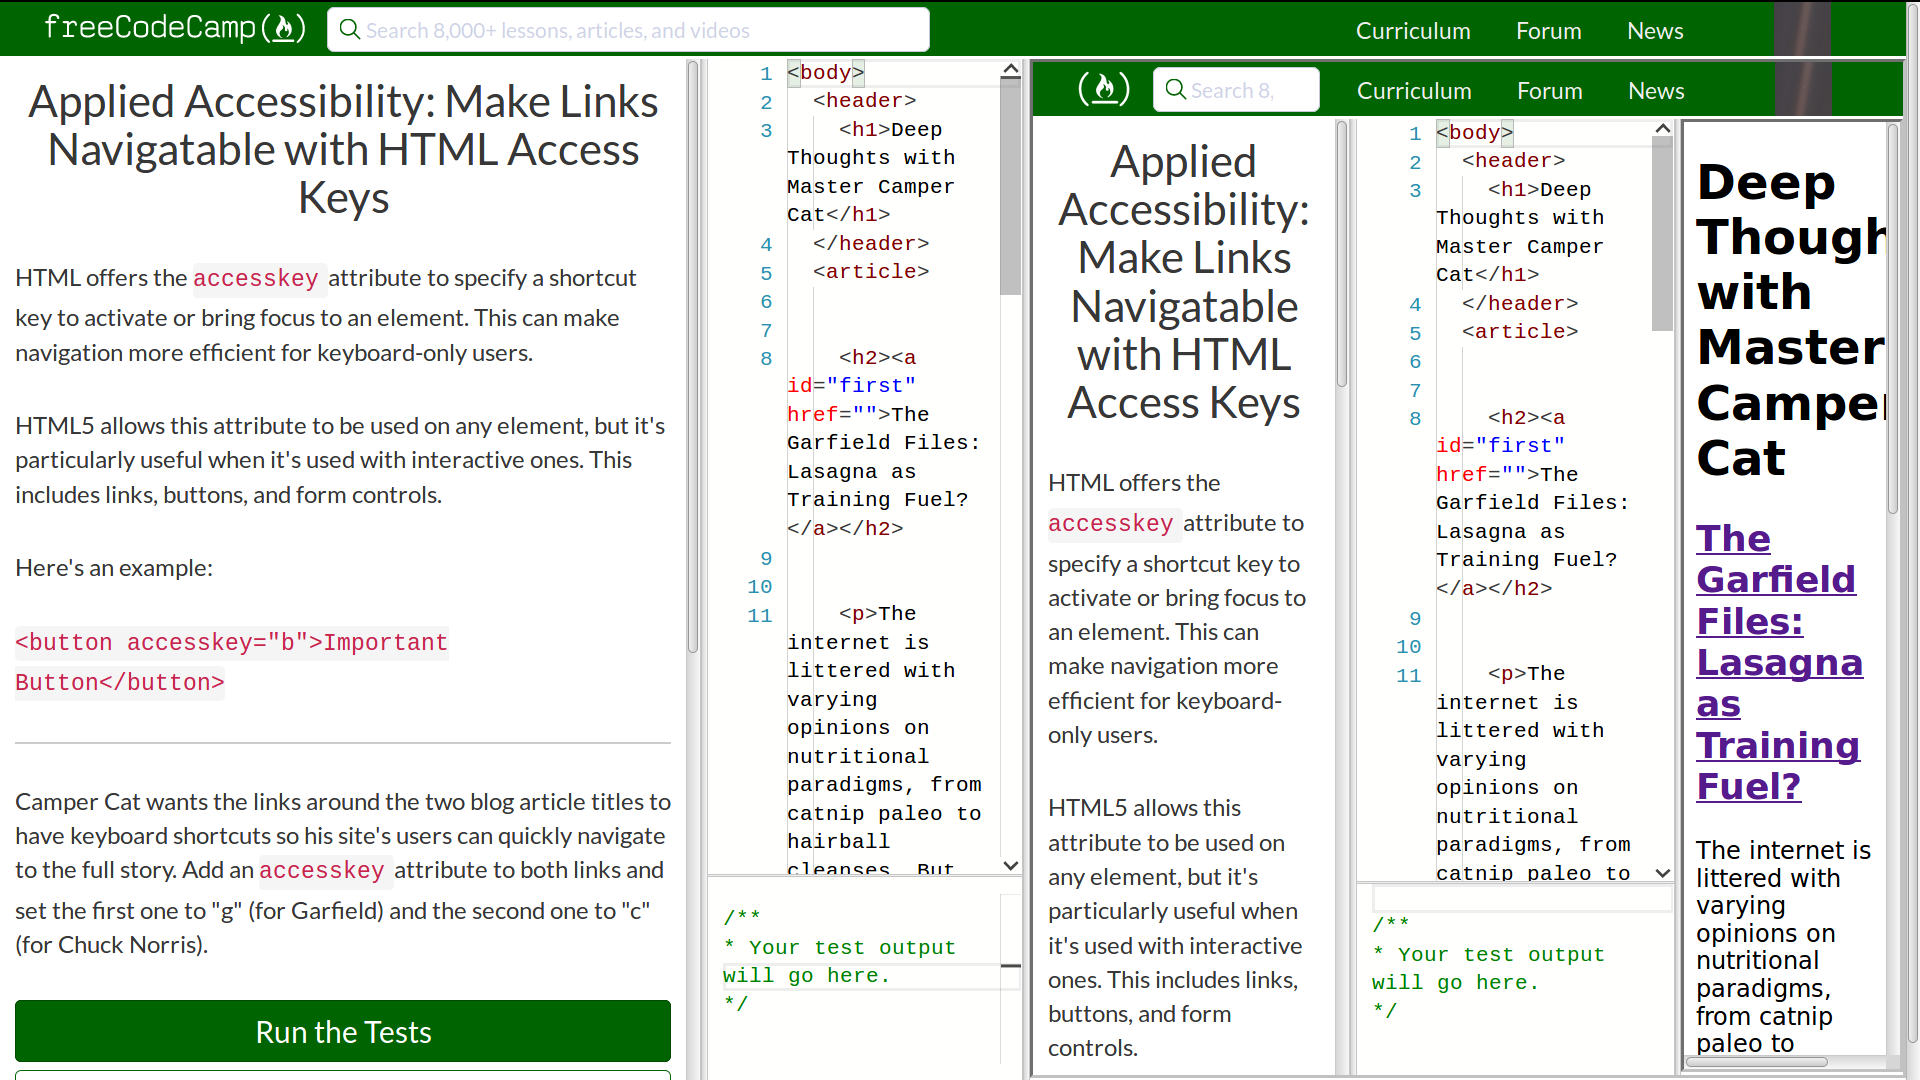Click the down arrow of main code editor scrollbar
The height and width of the screenshot is (1080, 1920).
point(1010,866)
